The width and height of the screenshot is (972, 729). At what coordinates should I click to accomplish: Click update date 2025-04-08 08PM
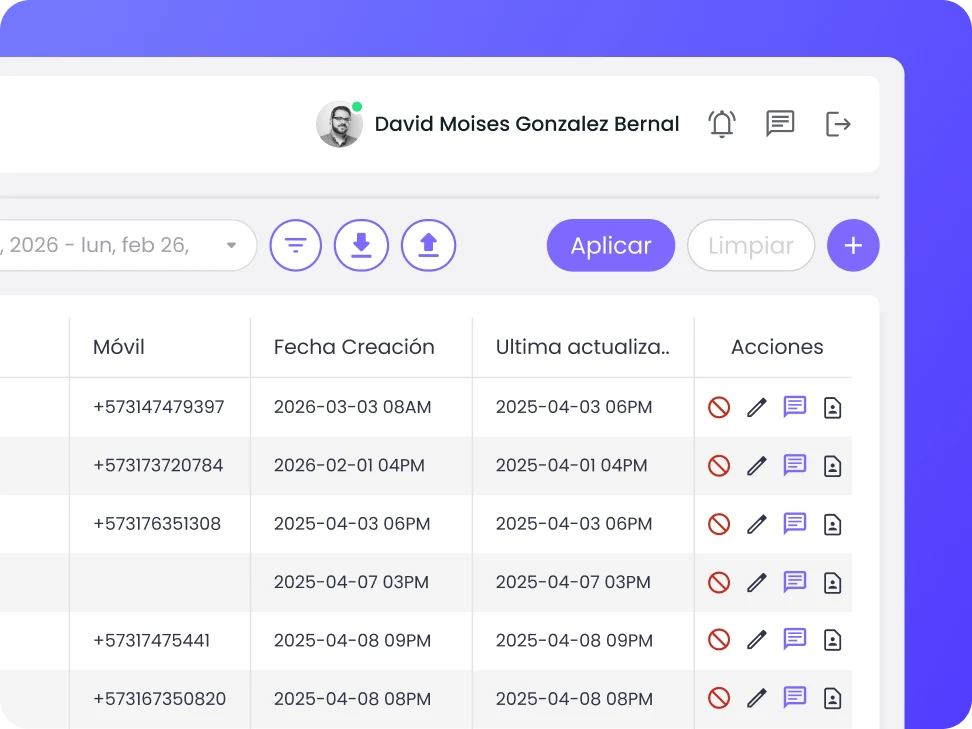[x=575, y=699]
